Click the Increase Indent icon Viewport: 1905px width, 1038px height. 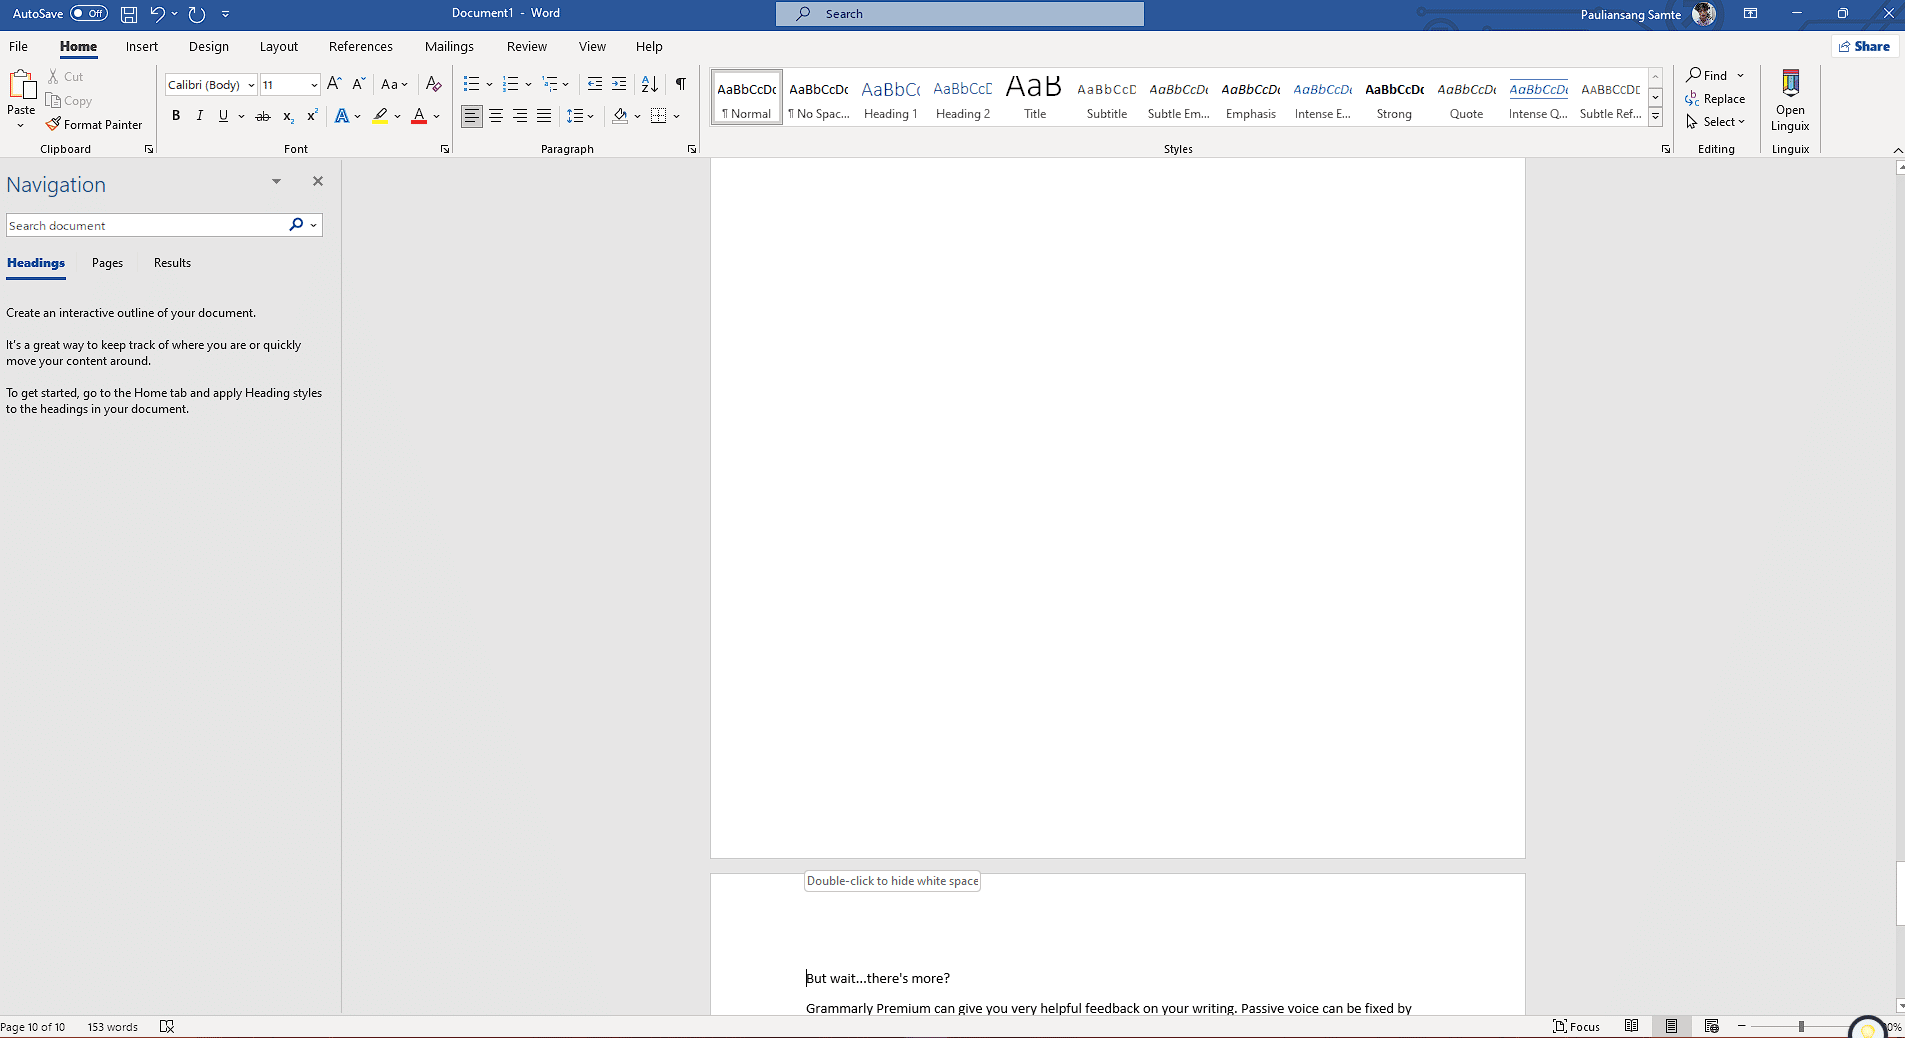click(619, 84)
